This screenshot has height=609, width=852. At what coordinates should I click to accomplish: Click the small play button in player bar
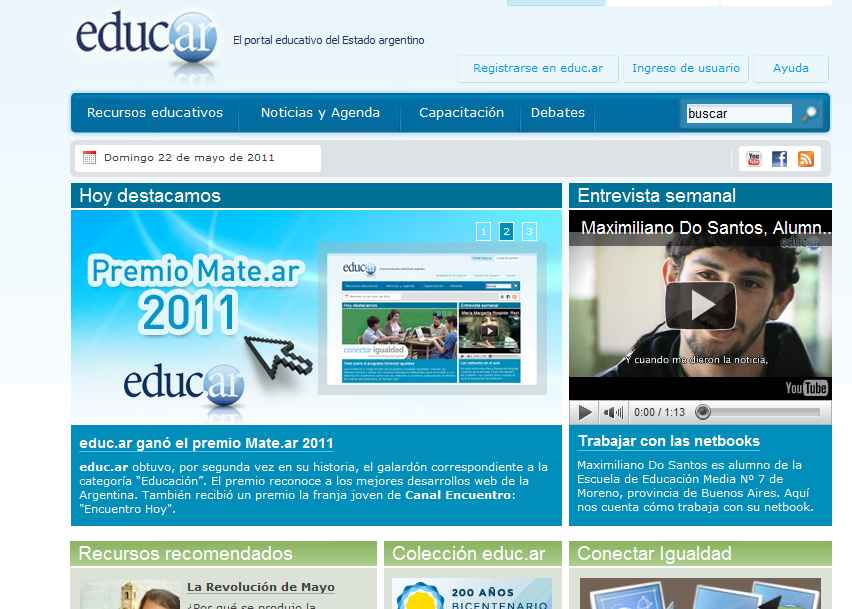pyautogui.click(x=585, y=412)
